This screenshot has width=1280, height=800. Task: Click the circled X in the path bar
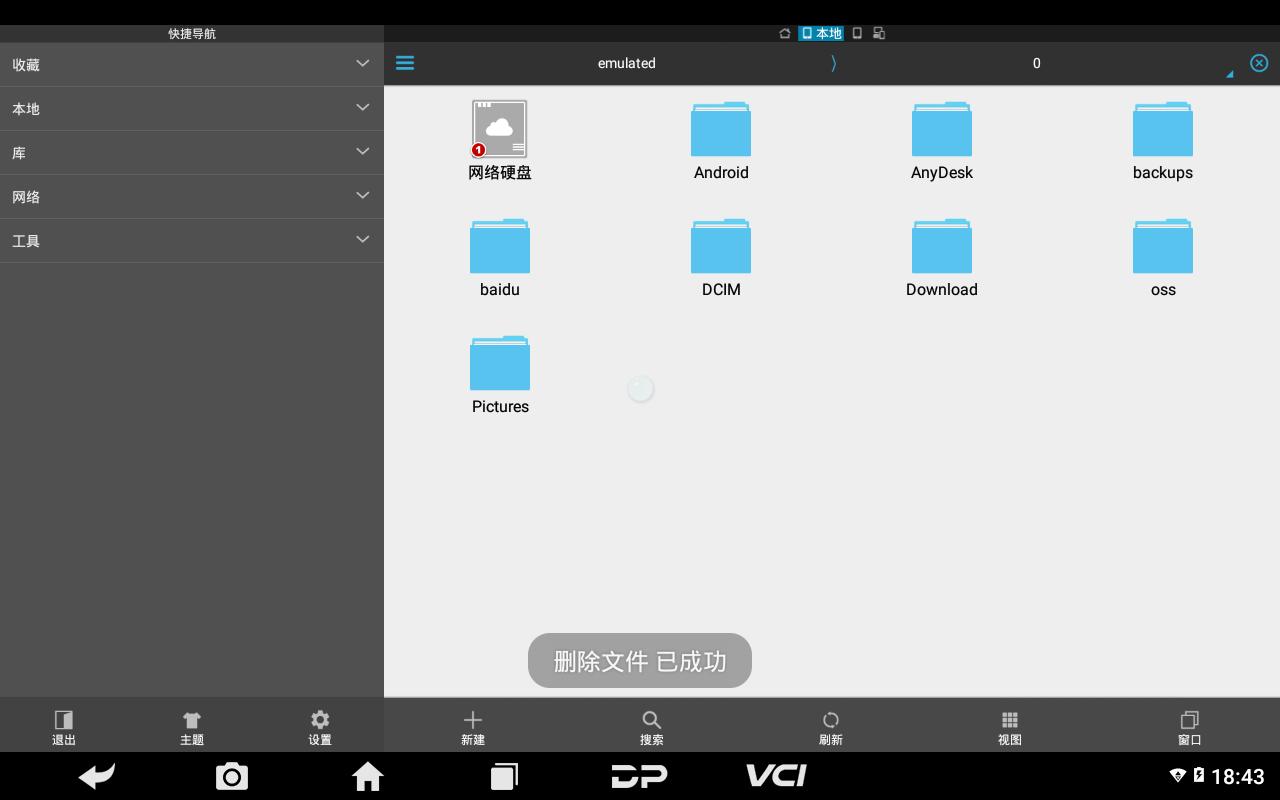pyautogui.click(x=1259, y=63)
